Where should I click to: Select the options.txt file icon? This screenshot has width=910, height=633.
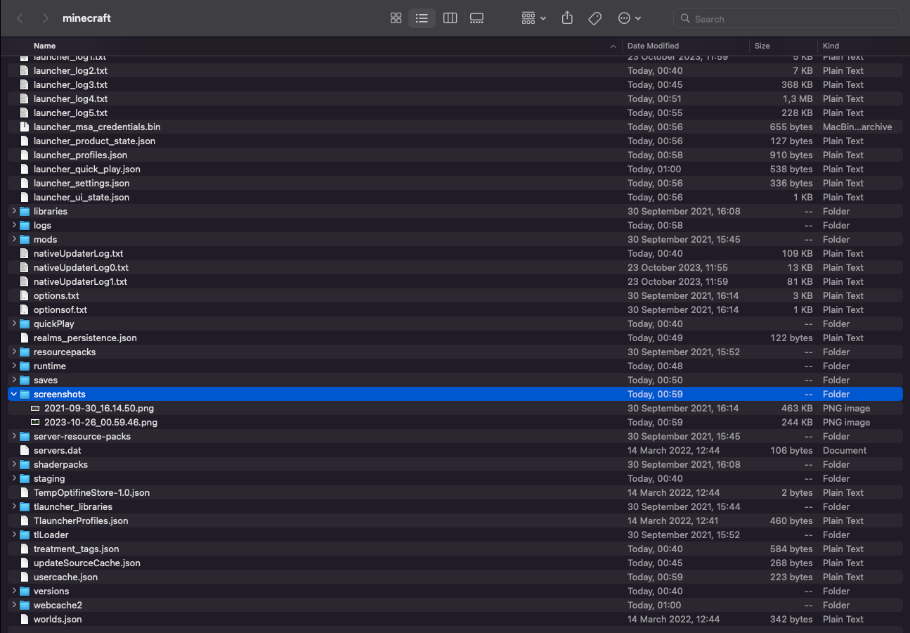point(24,295)
